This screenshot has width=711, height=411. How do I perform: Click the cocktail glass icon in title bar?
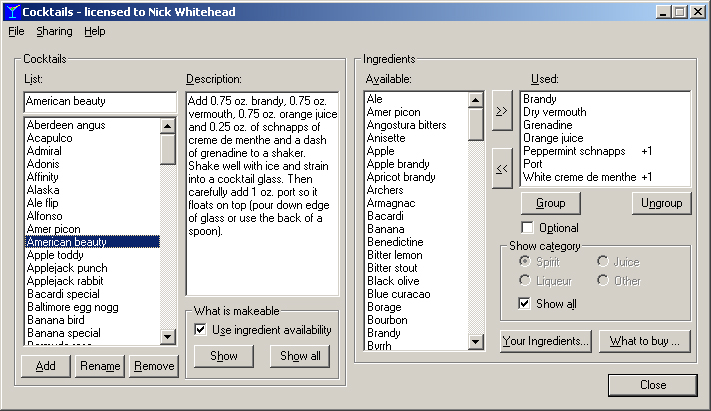[13, 12]
